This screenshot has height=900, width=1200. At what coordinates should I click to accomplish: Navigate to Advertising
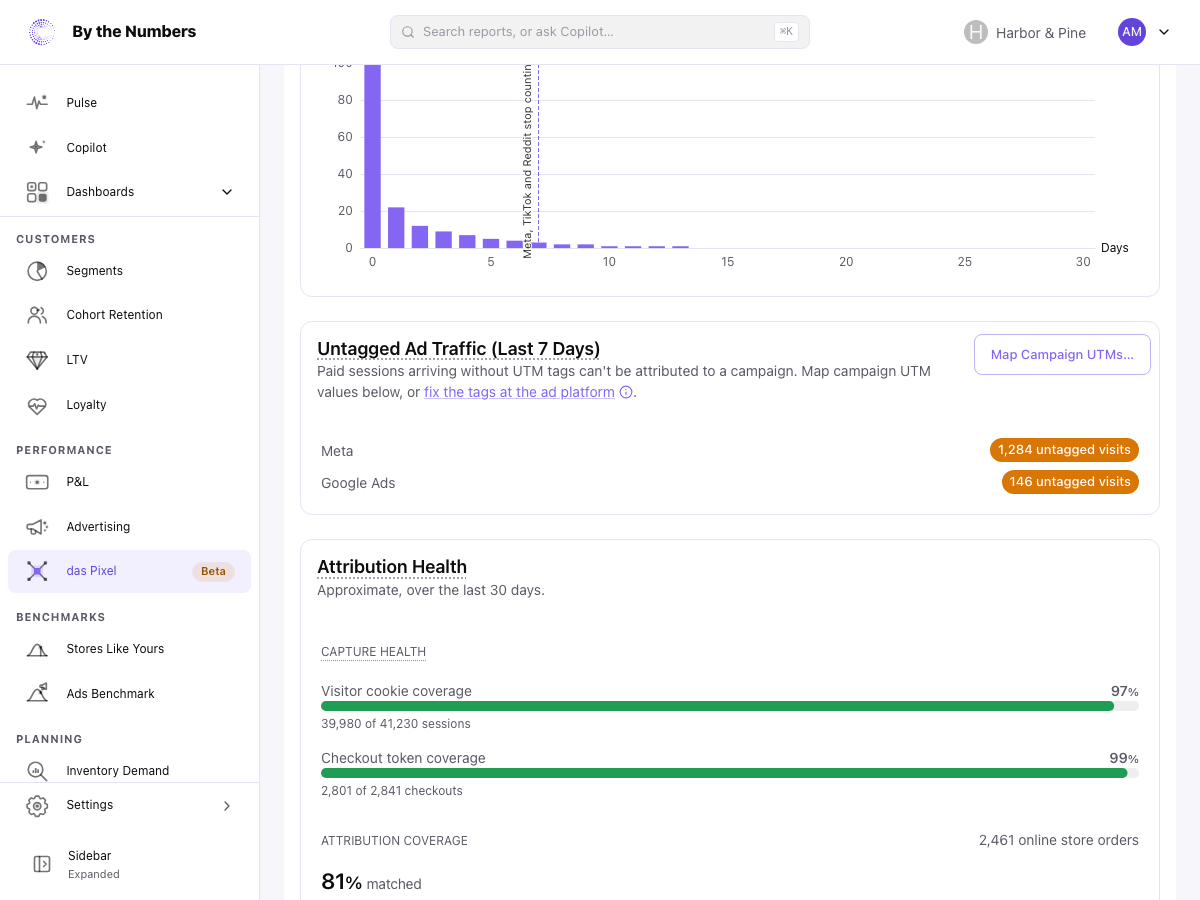(129, 527)
